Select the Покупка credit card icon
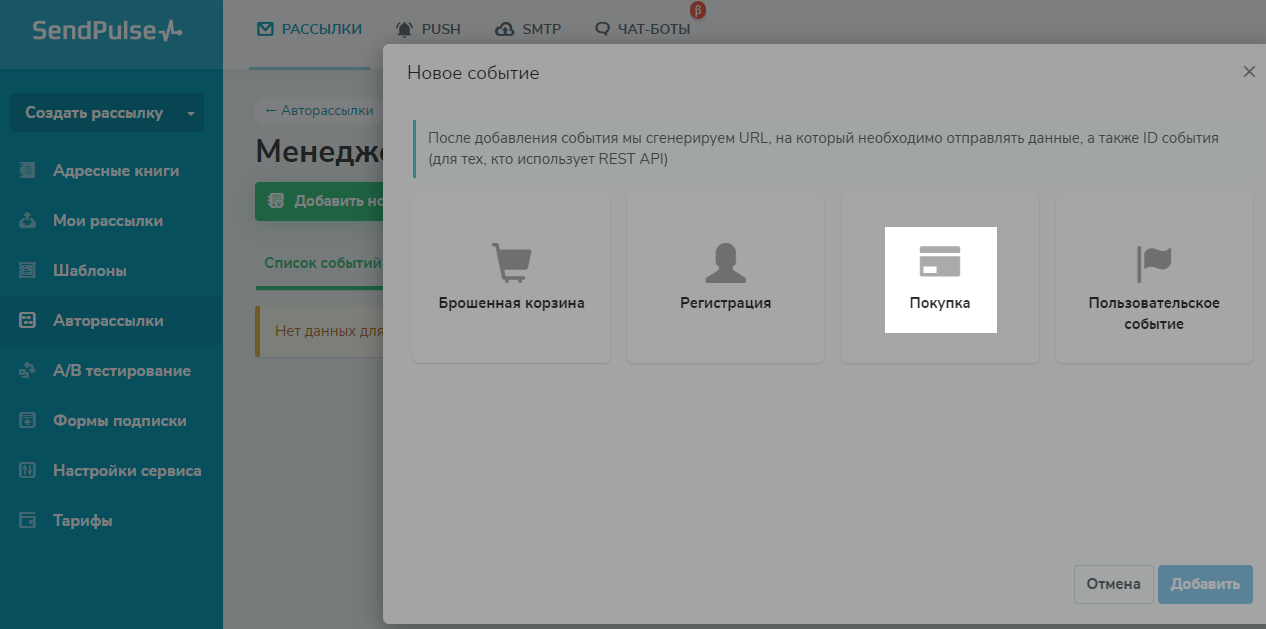Screen dimensions: 1266x629 (940, 261)
